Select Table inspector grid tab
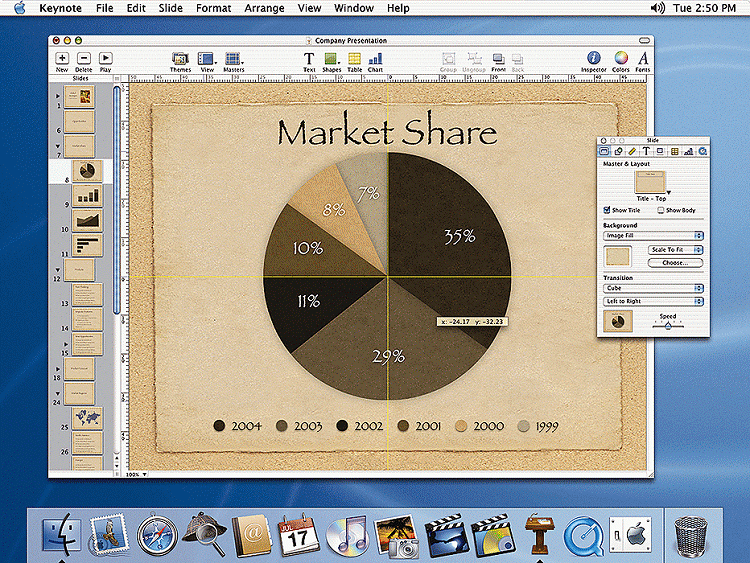Viewport: 750px width, 563px height. click(x=674, y=151)
